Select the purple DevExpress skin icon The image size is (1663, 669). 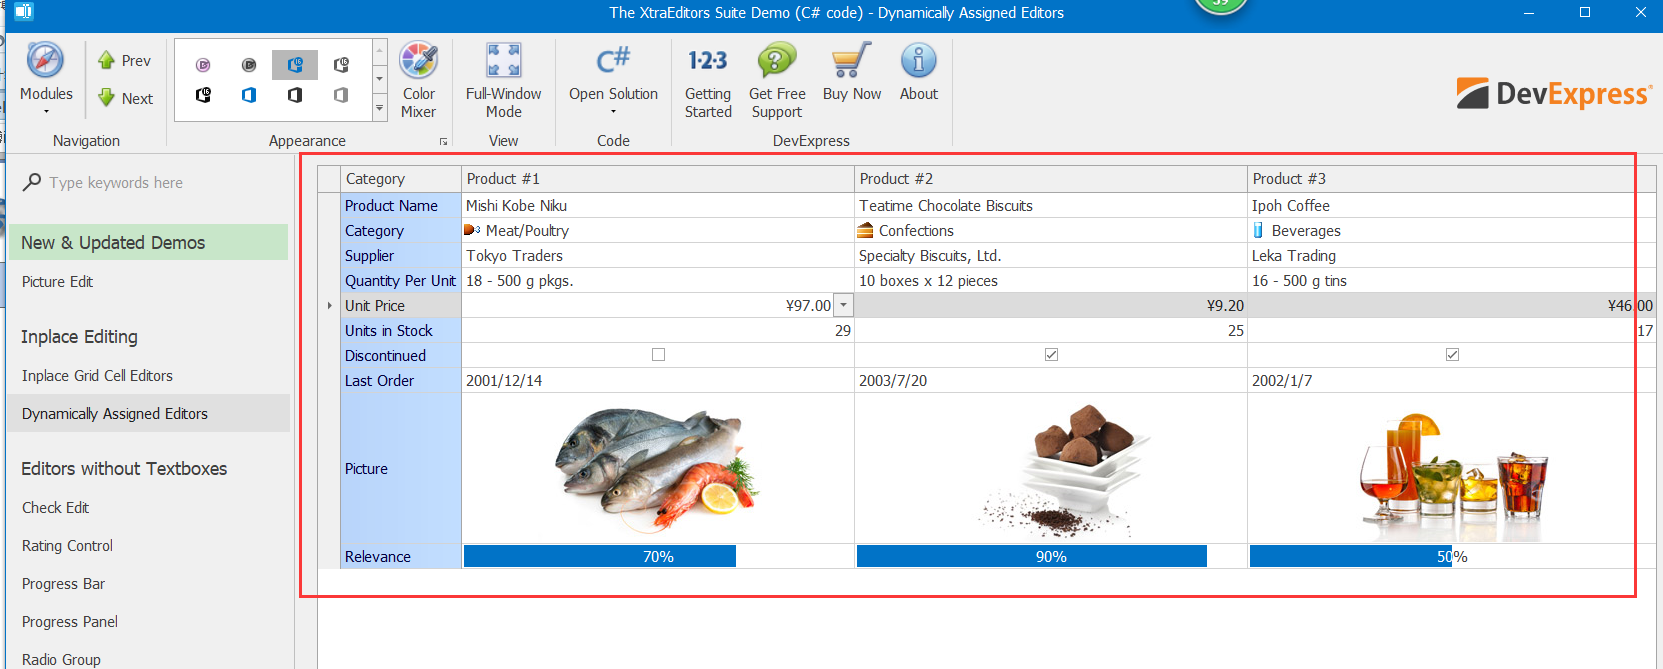(x=203, y=65)
